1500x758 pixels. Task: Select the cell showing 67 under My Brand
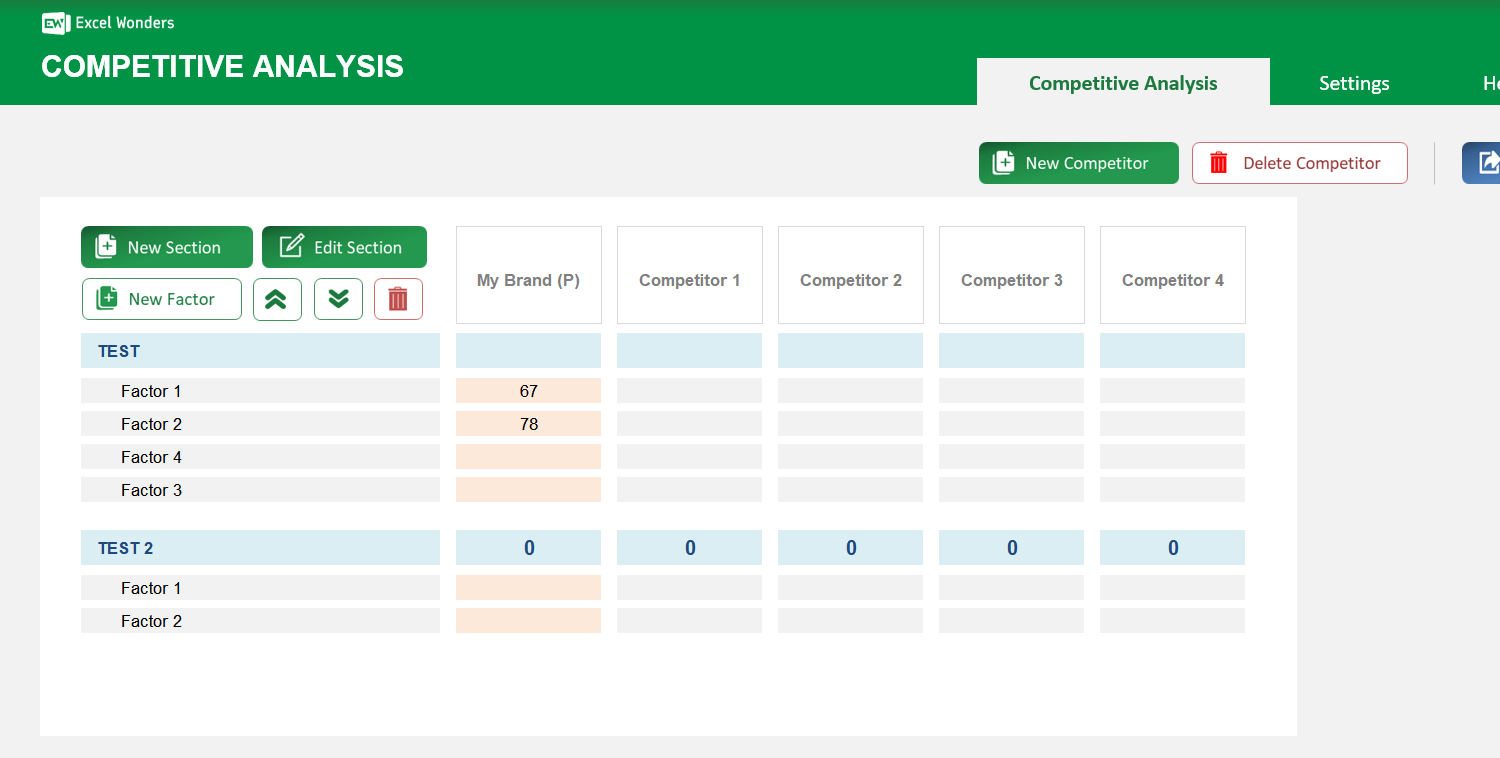click(528, 390)
